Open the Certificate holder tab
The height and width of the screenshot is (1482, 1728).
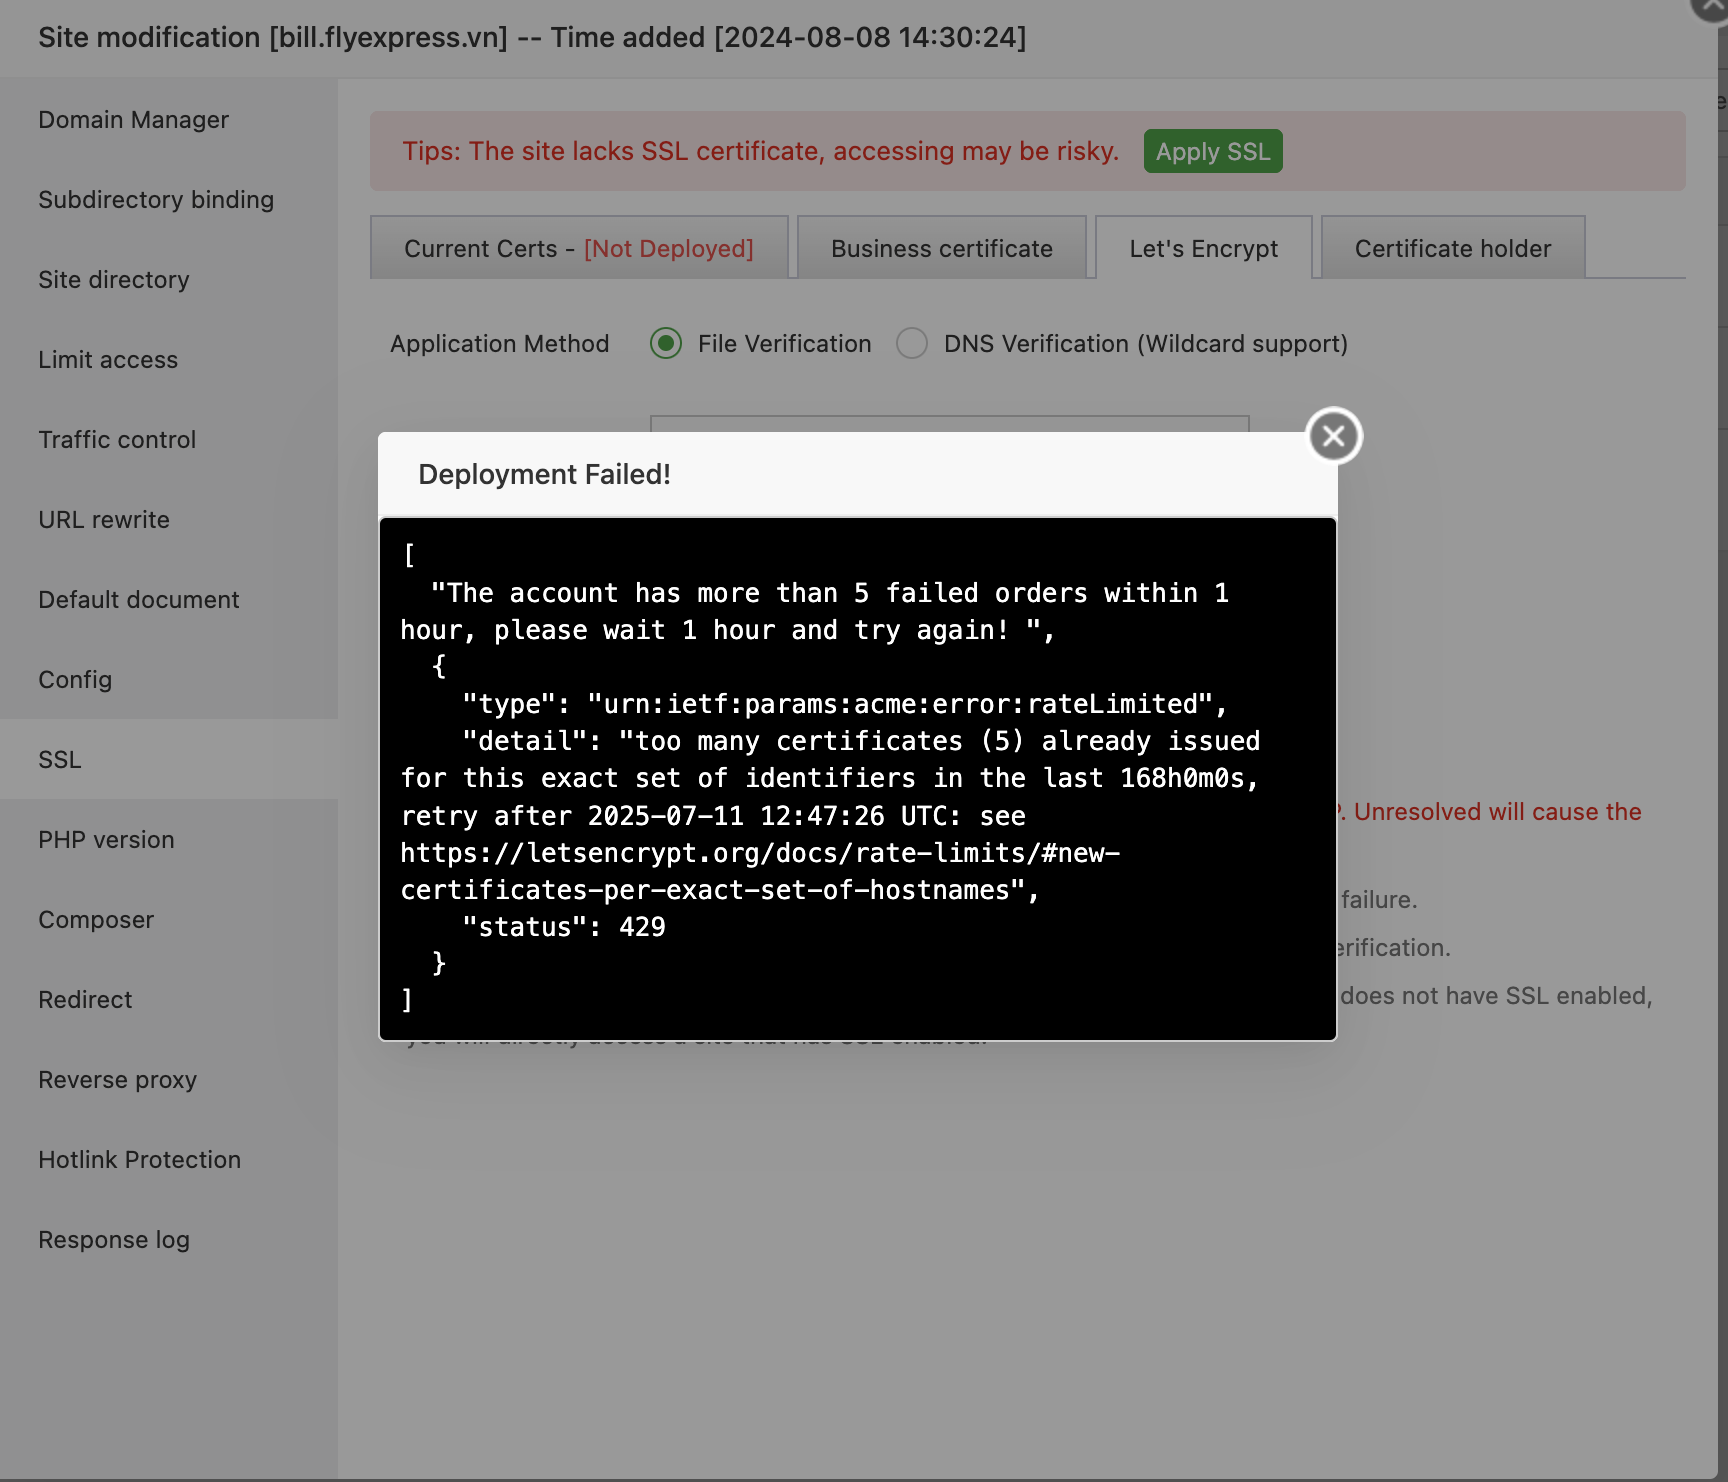click(1453, 248)
